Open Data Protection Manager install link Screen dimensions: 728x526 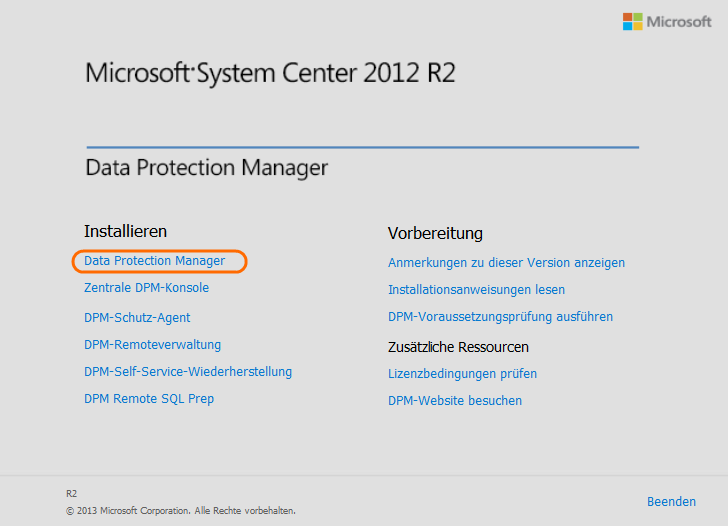click(154, 261)
